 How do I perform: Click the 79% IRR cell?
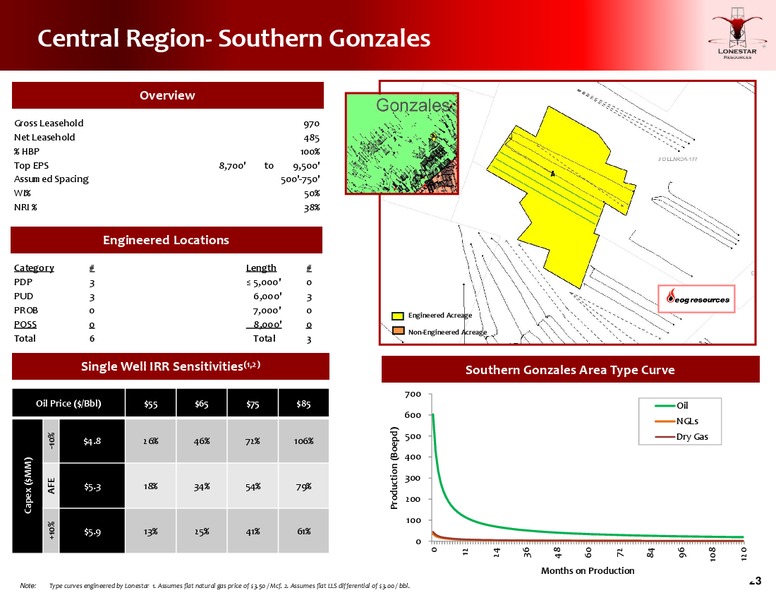[304, 486]
